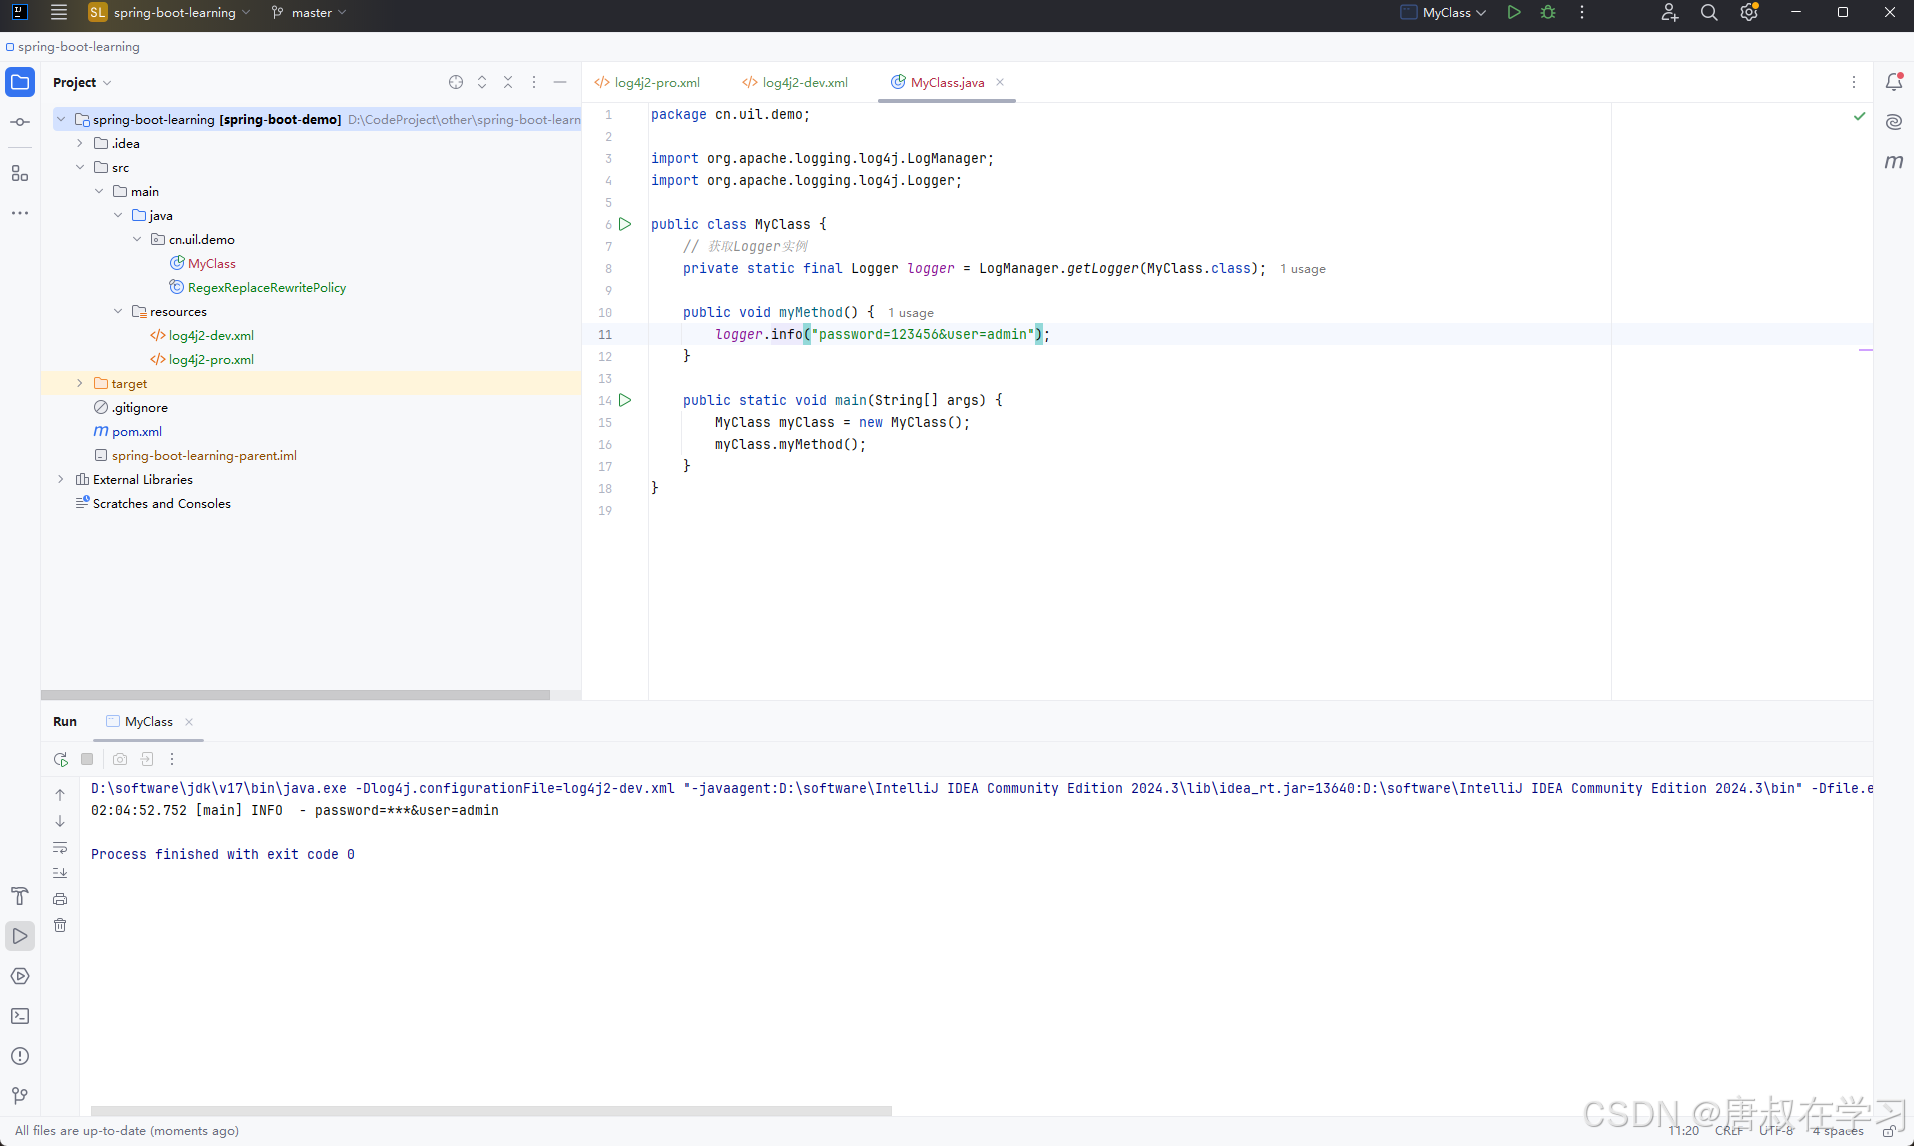Open the Git tool window
The width and height of the screenshot is (1914, 1146).
coord(20,1096)
